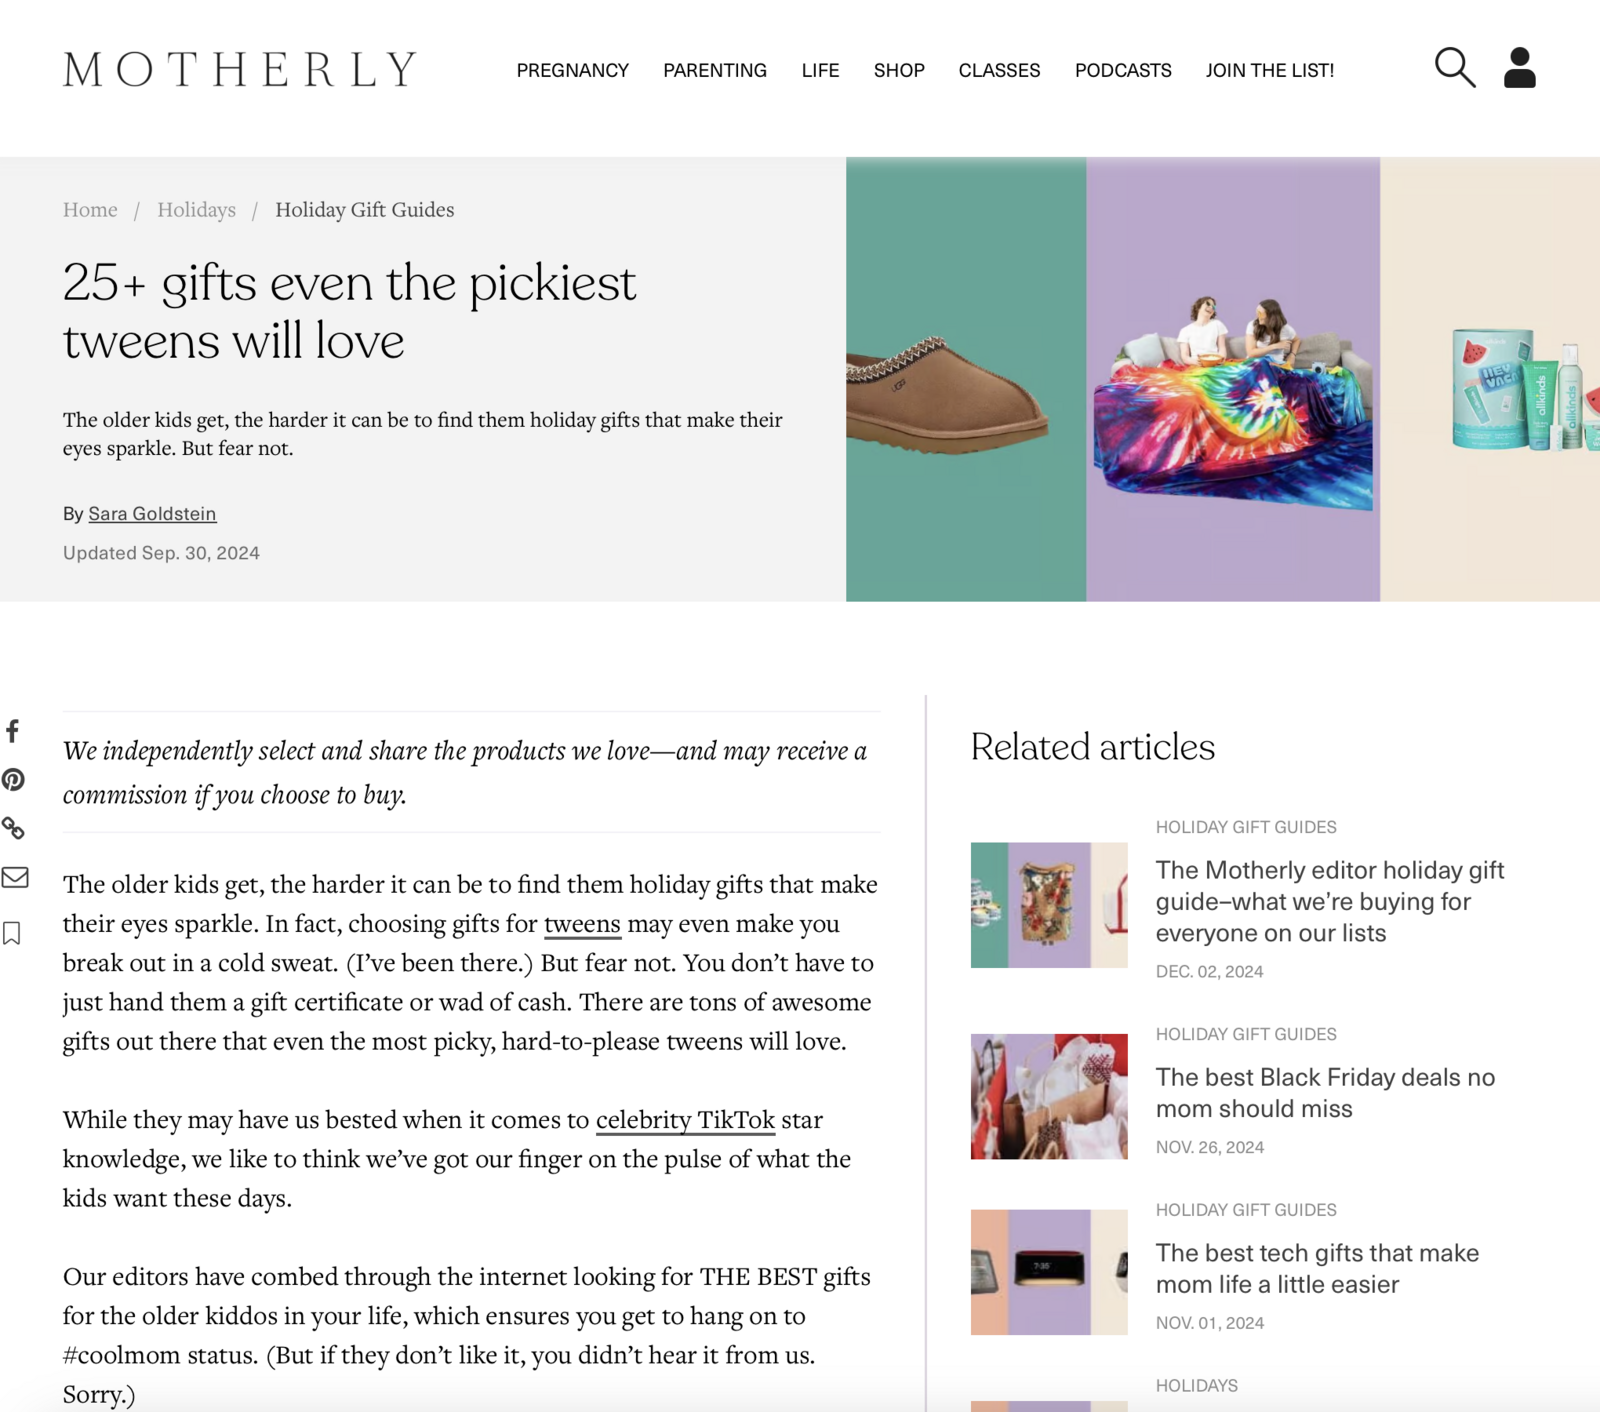Select Shop in the navigation bar

[x=899, y=71]
